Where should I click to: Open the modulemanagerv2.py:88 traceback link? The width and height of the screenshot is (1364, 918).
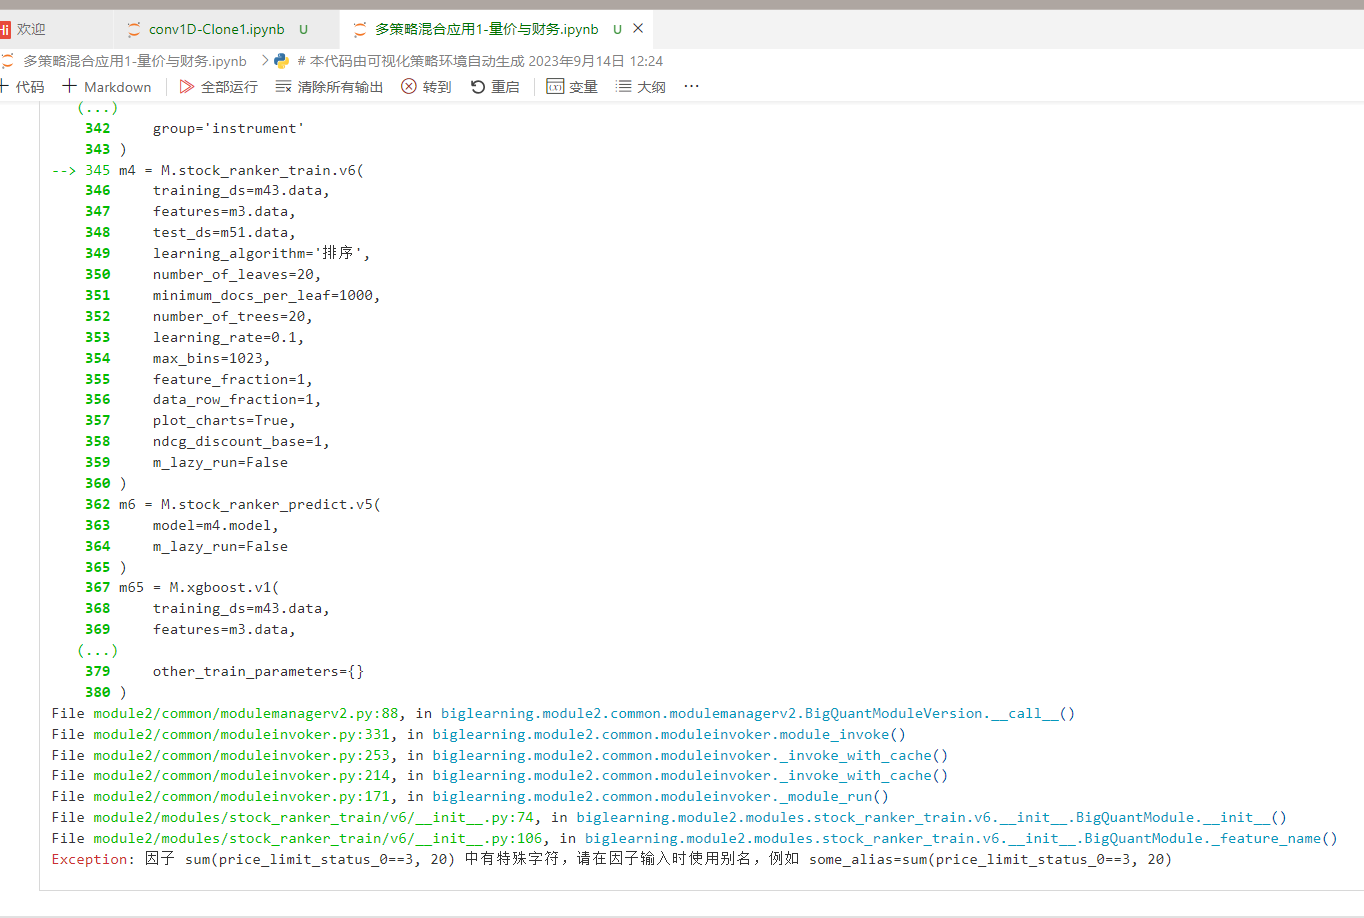tap(246, 713)
